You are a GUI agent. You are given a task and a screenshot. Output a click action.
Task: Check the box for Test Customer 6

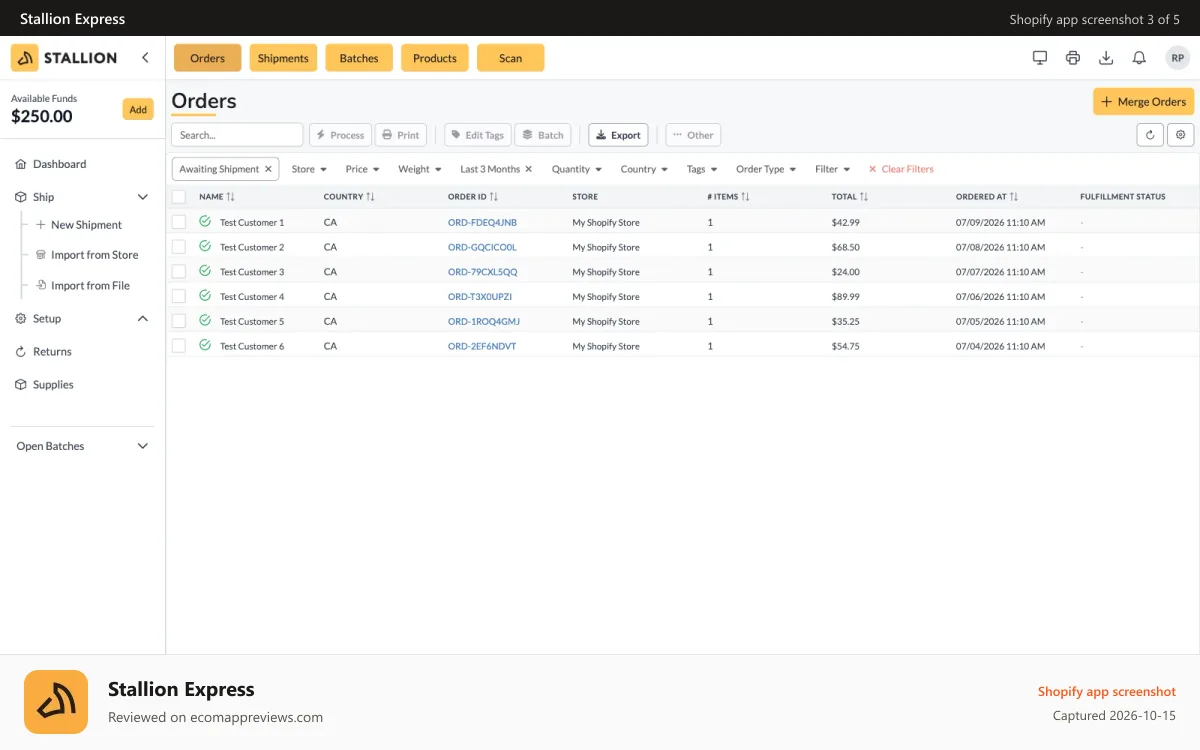pos(179,345)
